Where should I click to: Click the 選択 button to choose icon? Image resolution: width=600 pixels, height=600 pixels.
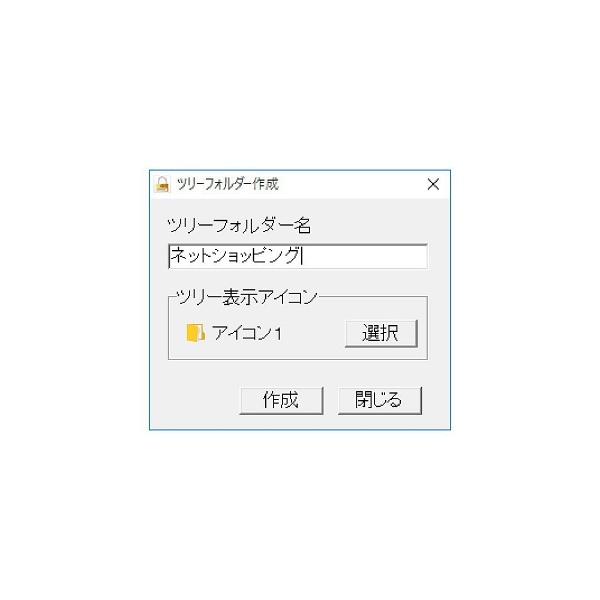click(381, 334)
